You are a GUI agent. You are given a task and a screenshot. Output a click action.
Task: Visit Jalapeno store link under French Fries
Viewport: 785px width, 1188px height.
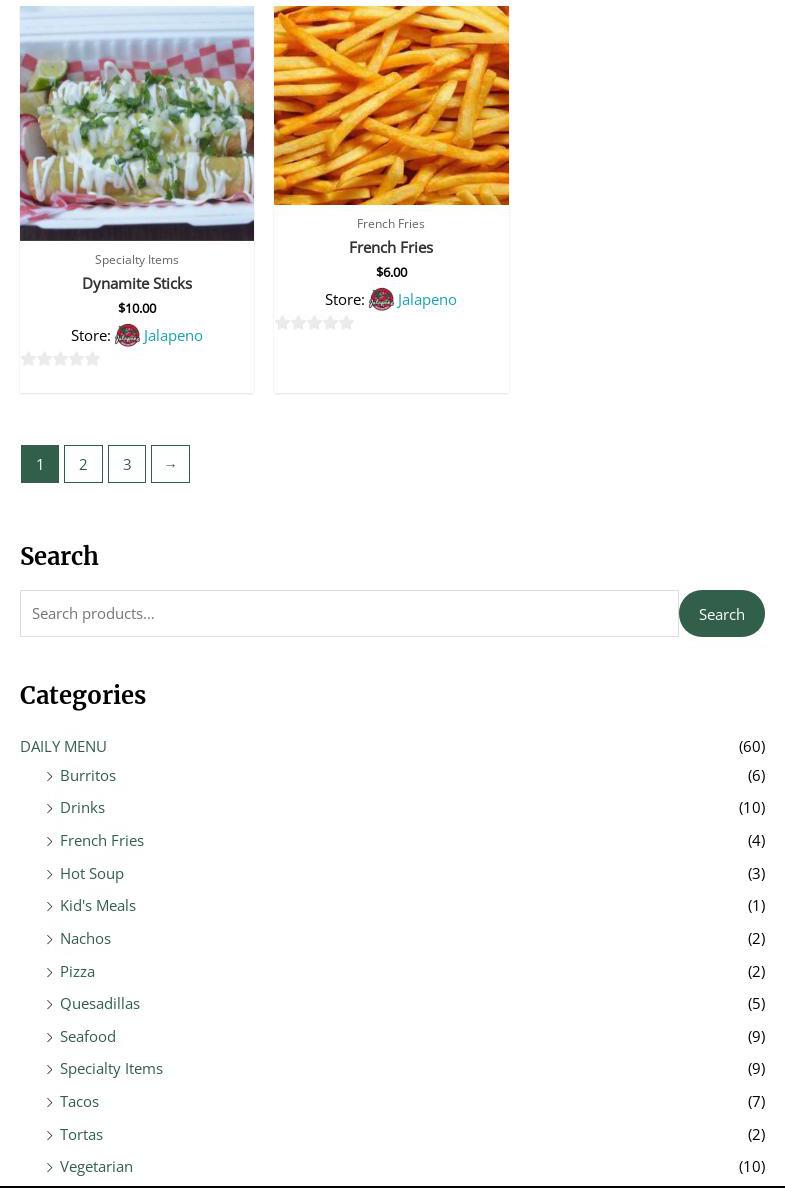tap(427, 299)
